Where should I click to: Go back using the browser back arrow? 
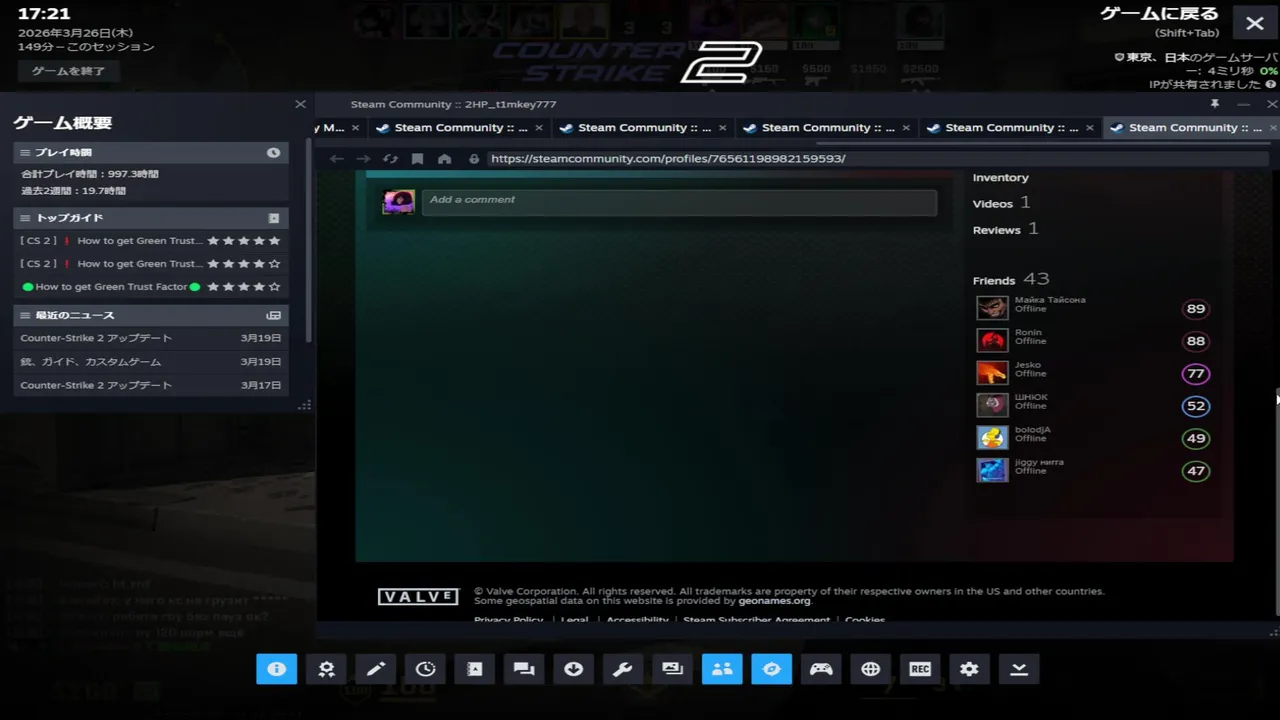click(x=337, y=159)
